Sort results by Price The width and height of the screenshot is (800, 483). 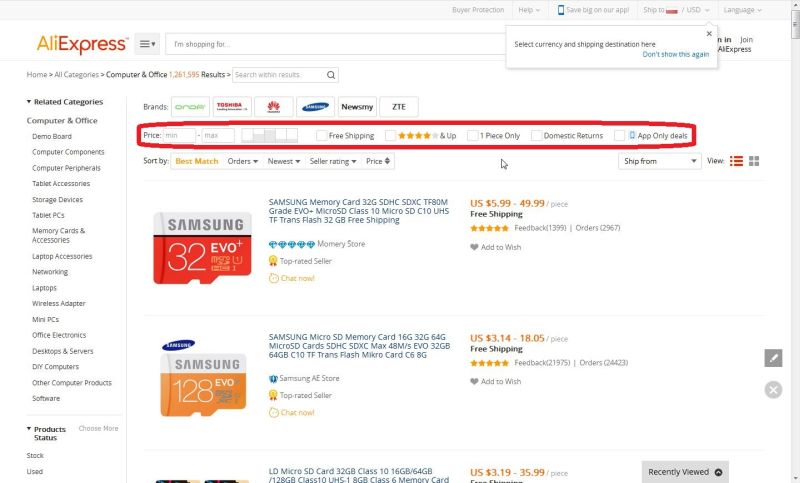pyautogui.click(x=378, y=161)
